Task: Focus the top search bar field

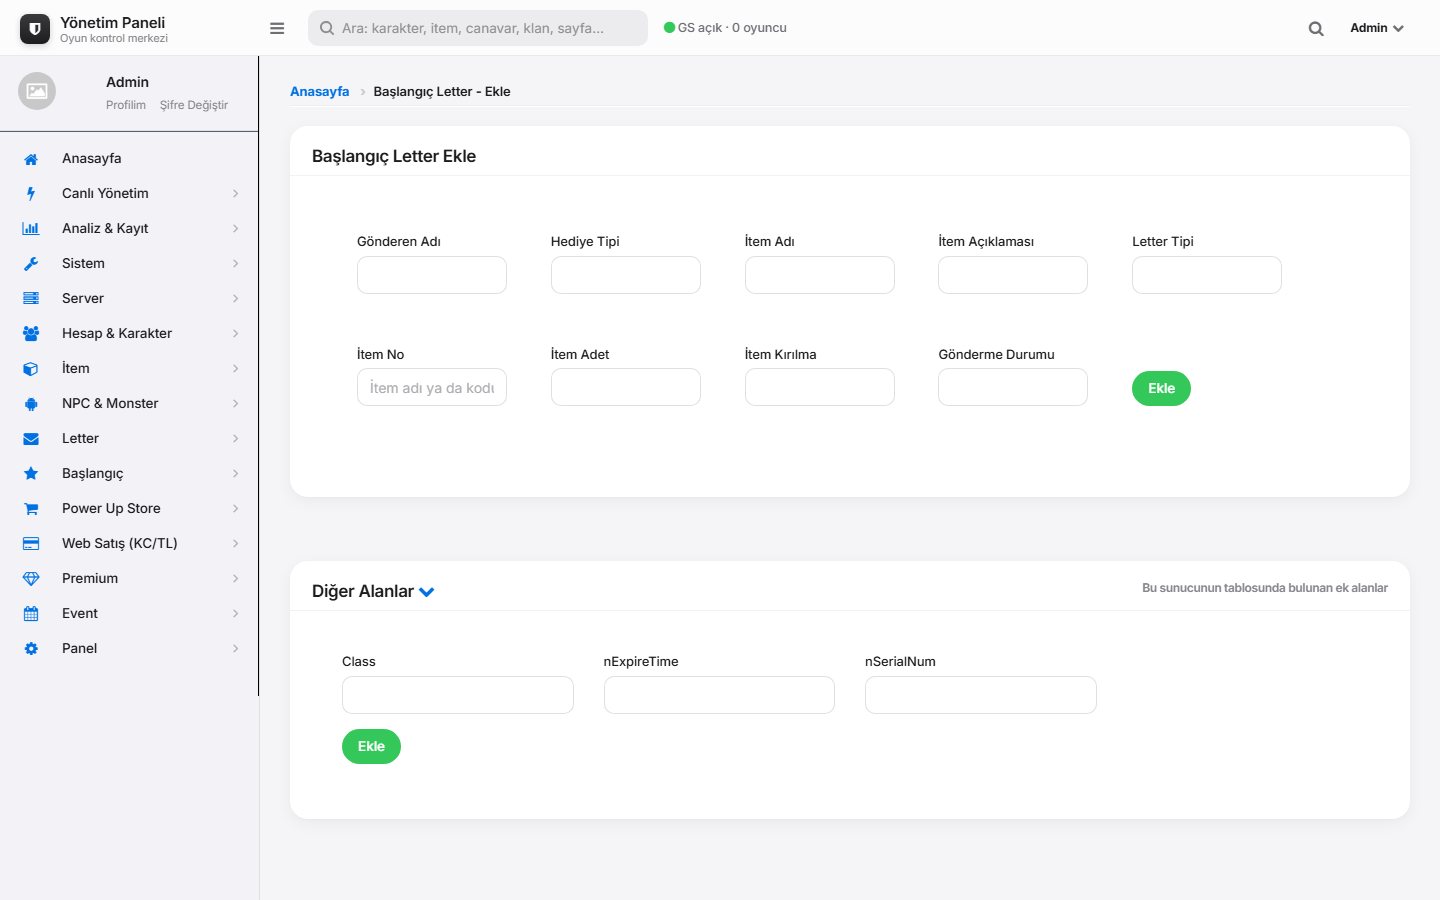Action: pos(478,28)
